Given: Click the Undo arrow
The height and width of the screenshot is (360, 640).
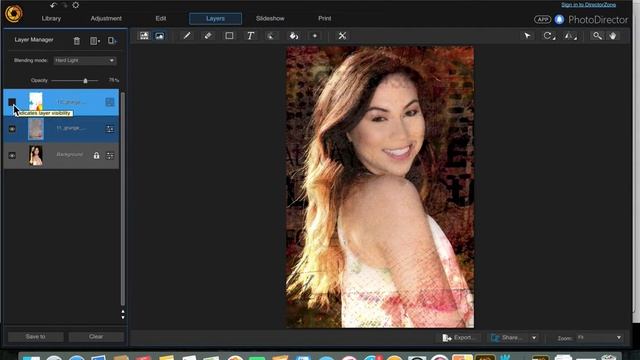Looking at the screenshot, I should pos(53,5).
